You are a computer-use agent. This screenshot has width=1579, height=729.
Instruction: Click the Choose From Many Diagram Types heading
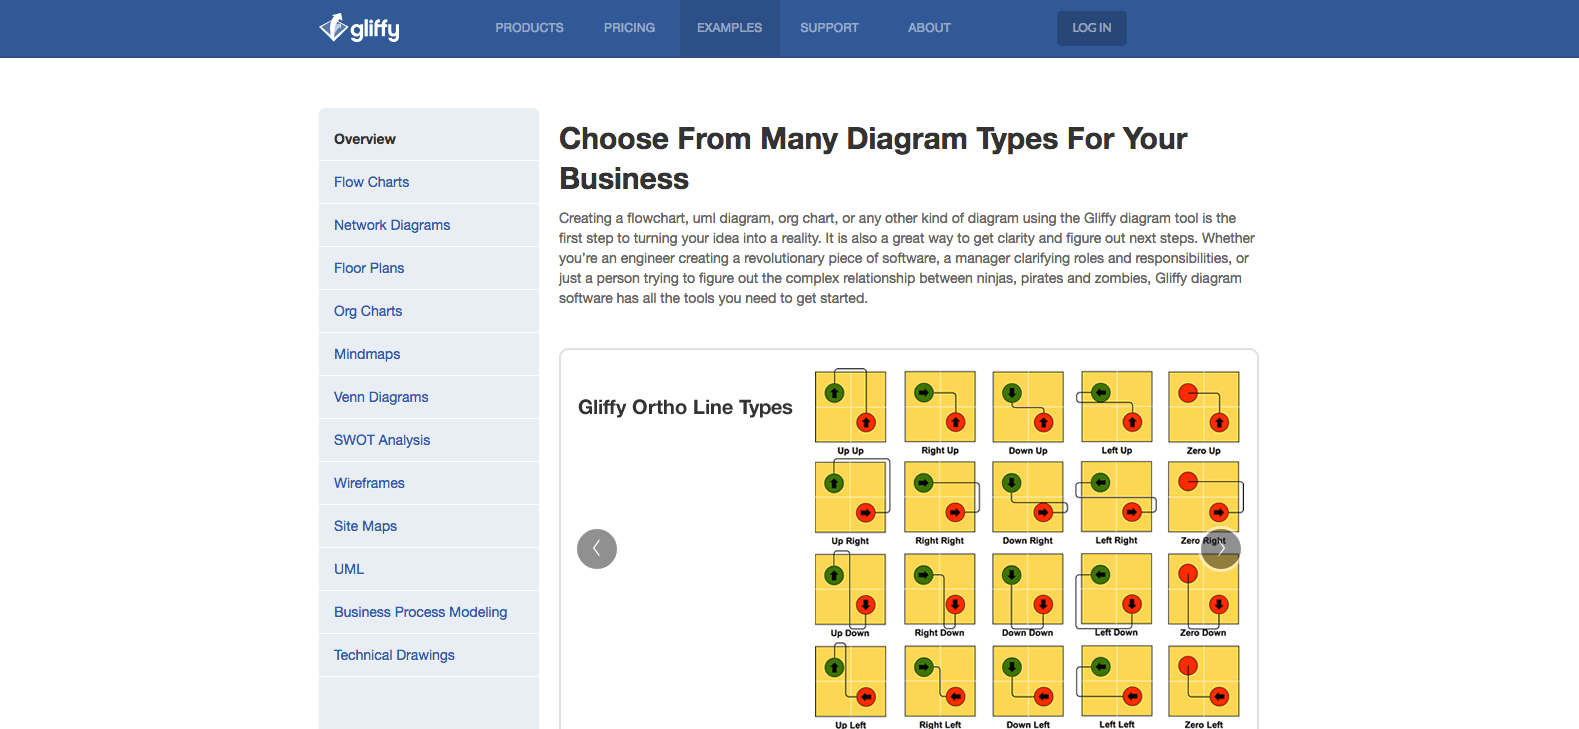click(873, 158)
